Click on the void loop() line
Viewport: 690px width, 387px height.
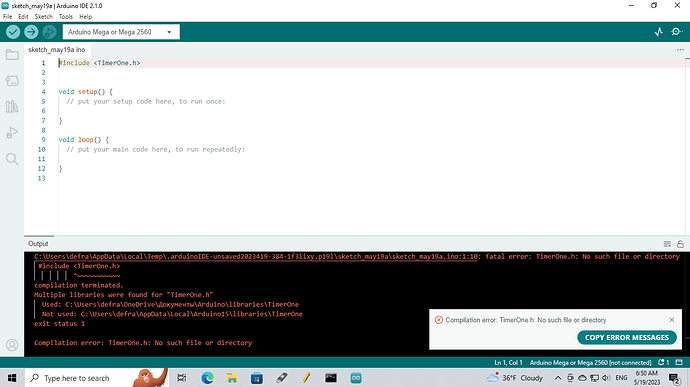tap(84, 140)
